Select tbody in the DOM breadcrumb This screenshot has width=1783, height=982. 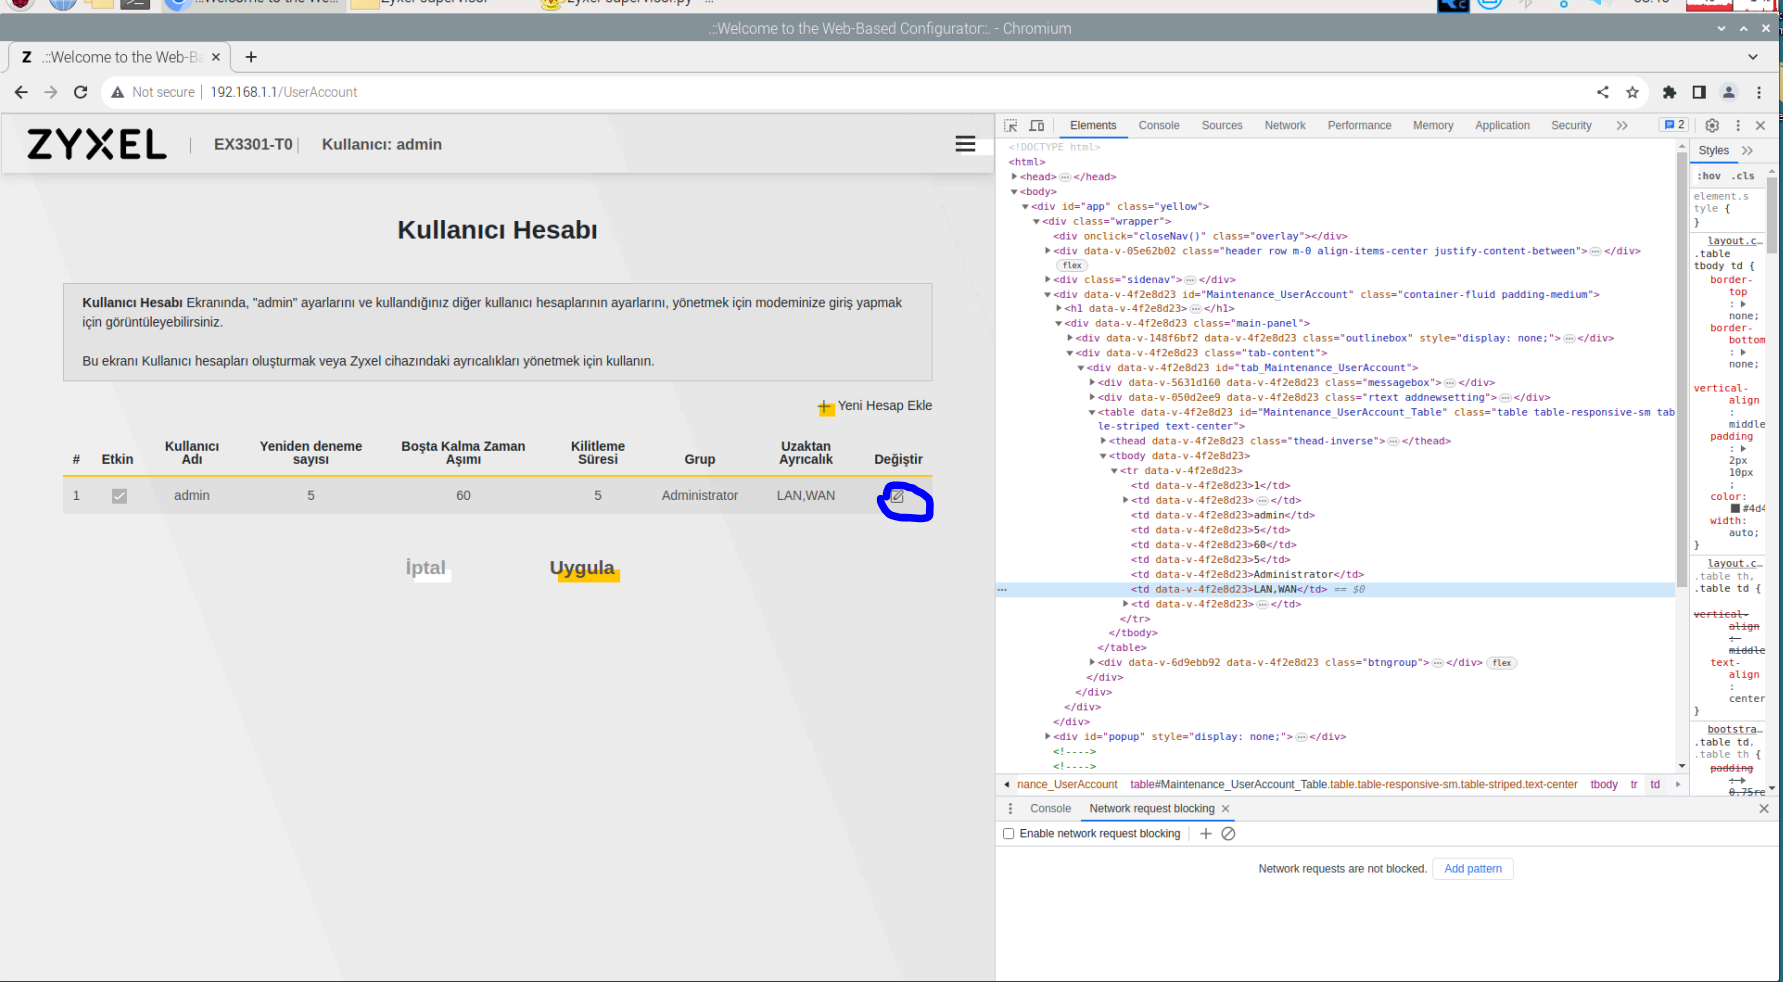click(1604, 785)
